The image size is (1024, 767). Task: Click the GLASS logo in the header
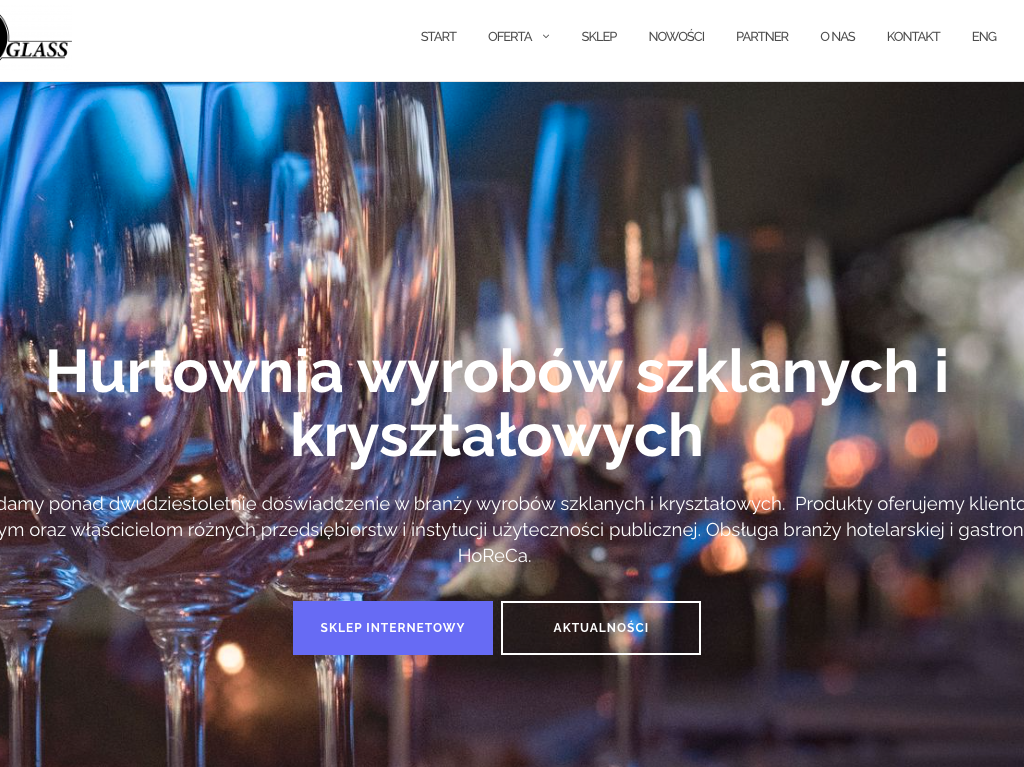(35, 41)
